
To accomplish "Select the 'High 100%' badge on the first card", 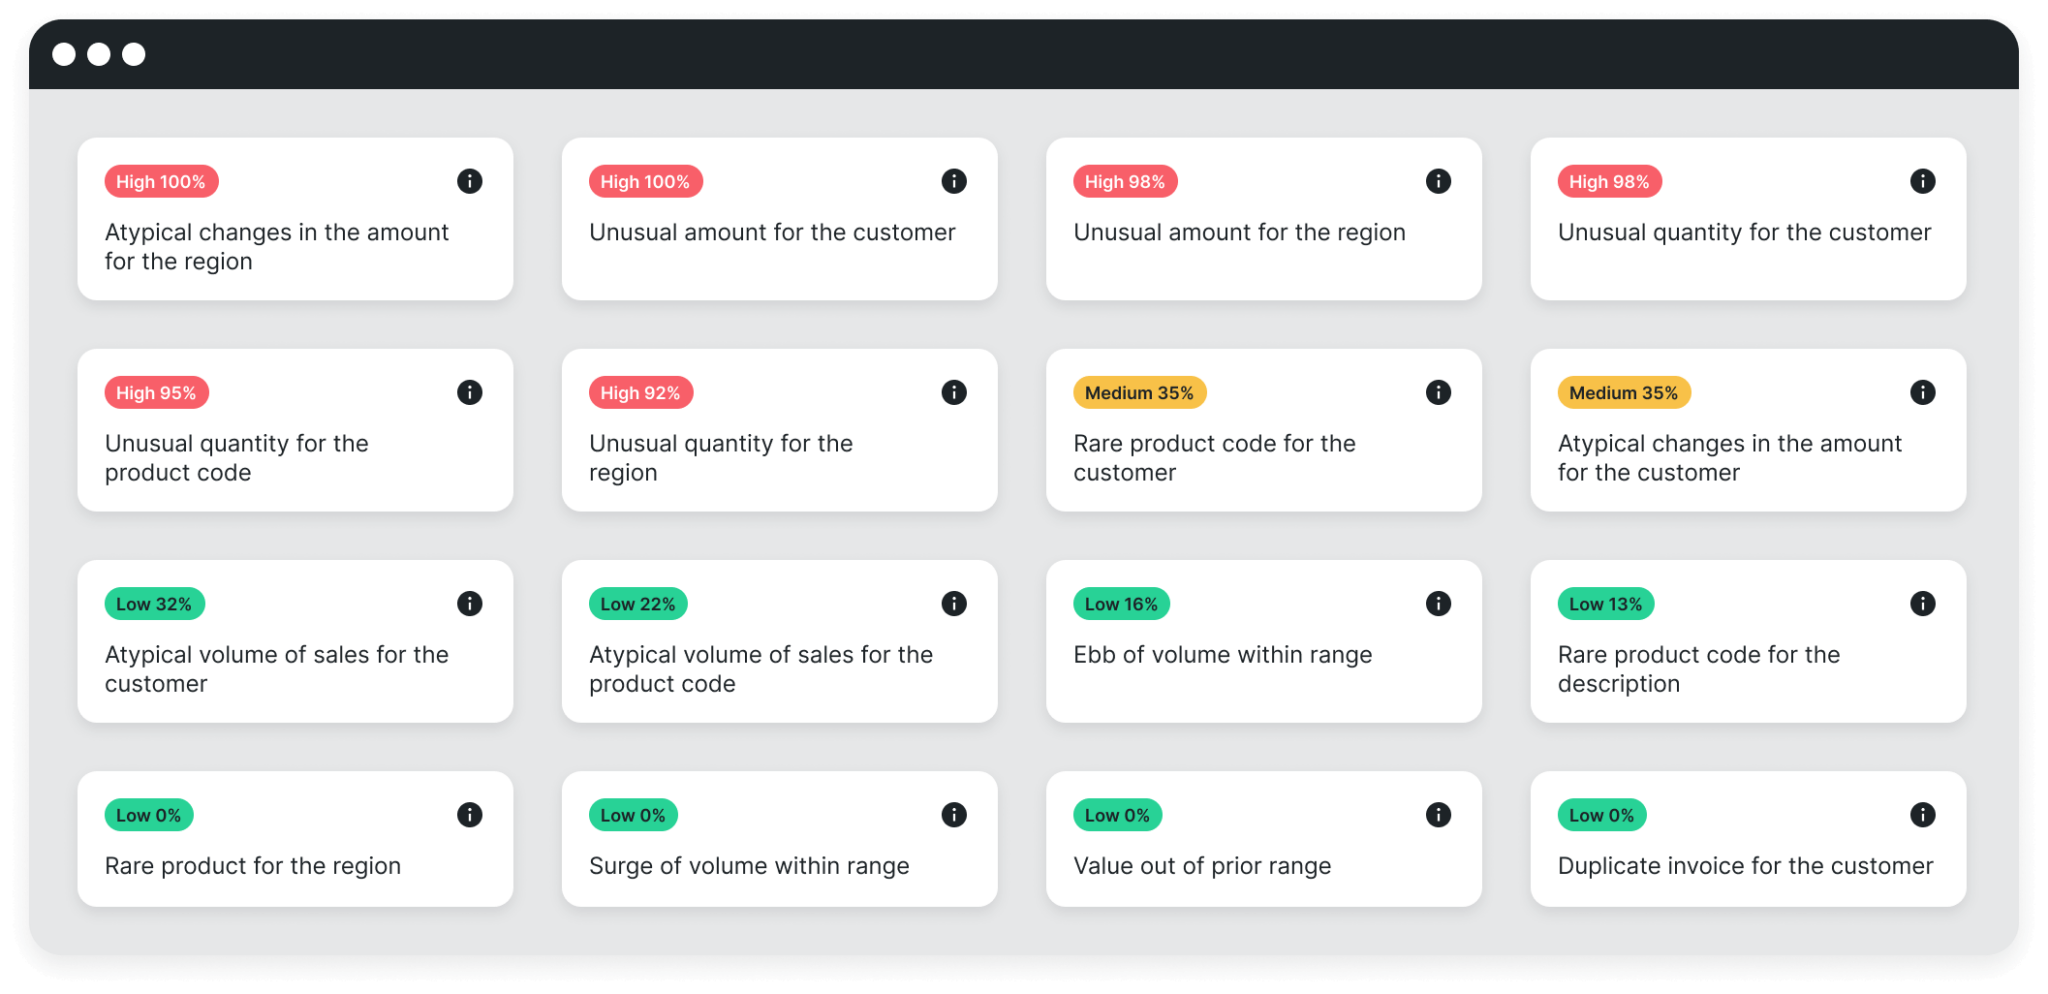I will pyautogui.click(x=161, y=181).
